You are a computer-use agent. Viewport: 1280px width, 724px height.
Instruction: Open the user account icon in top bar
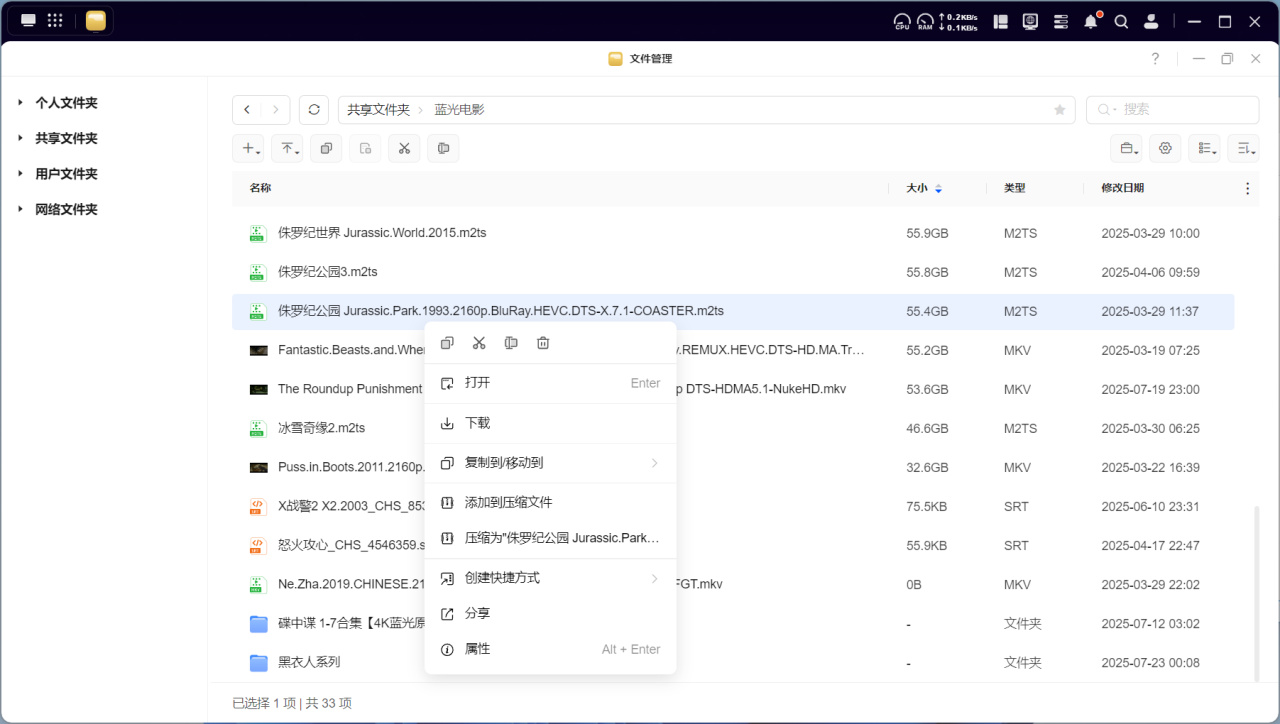click(1151, 21)
